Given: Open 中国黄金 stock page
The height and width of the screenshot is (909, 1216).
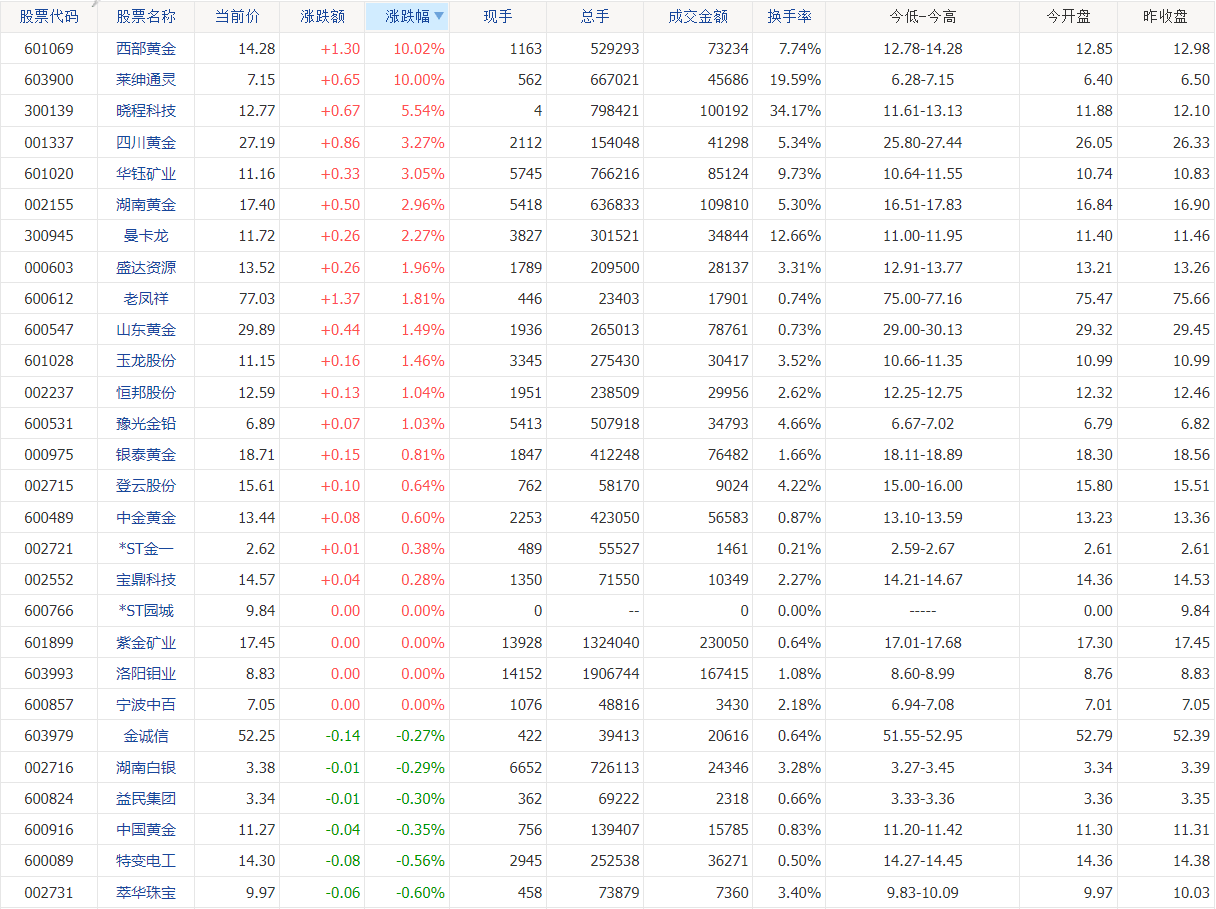Looking at the screenshot, I should 146,830.
